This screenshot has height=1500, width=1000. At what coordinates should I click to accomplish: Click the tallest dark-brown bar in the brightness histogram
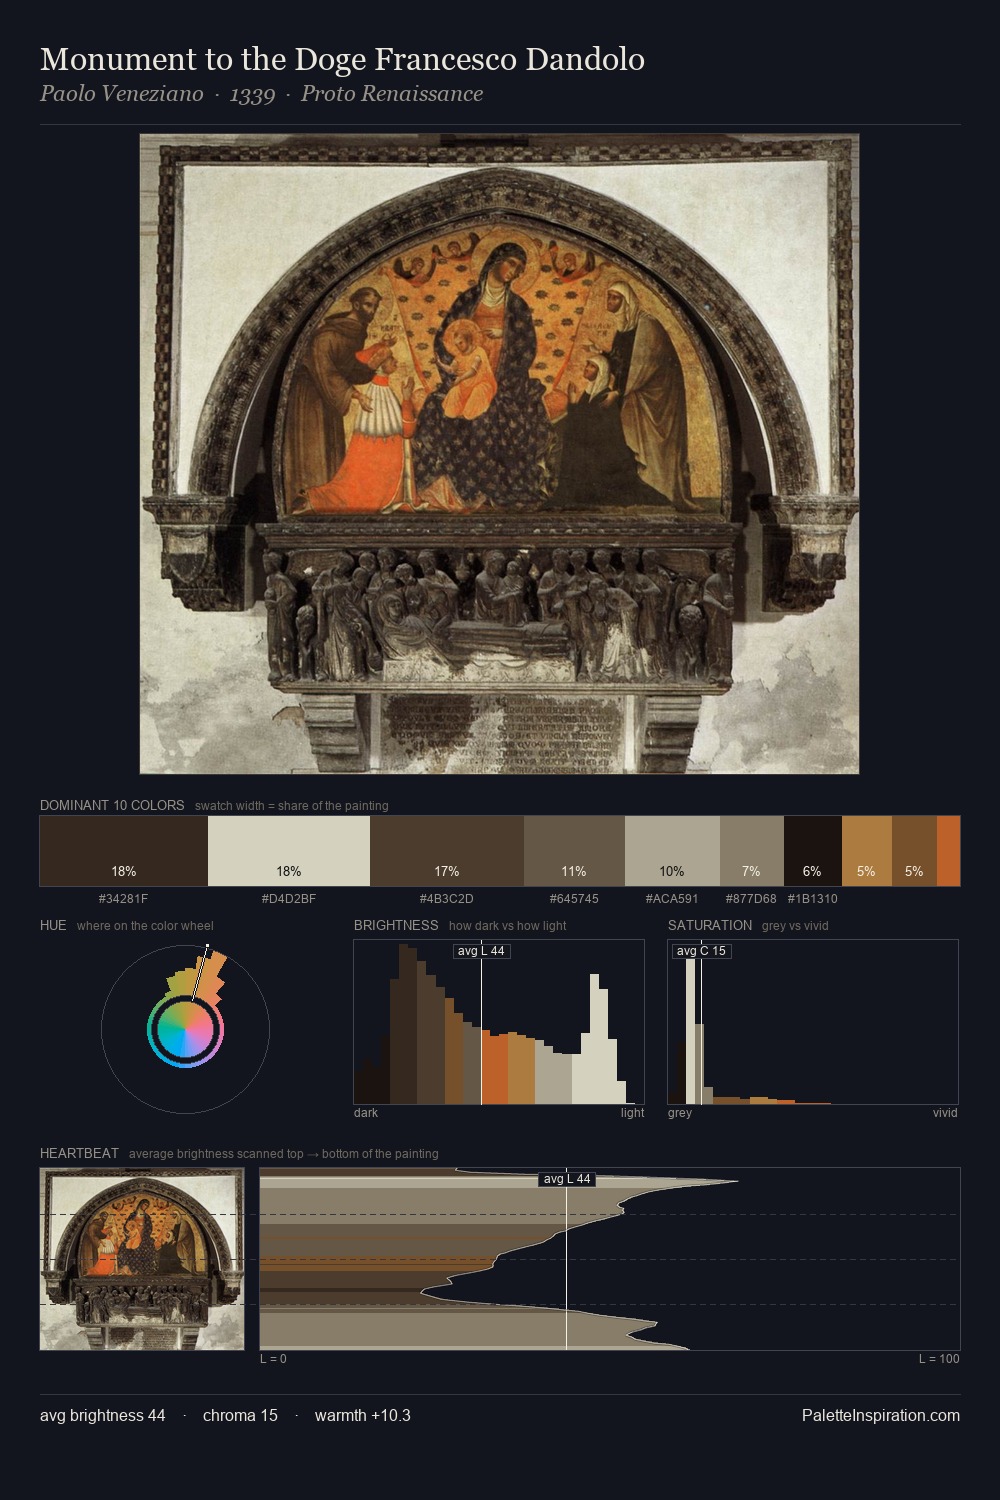tap(403, 1024)
